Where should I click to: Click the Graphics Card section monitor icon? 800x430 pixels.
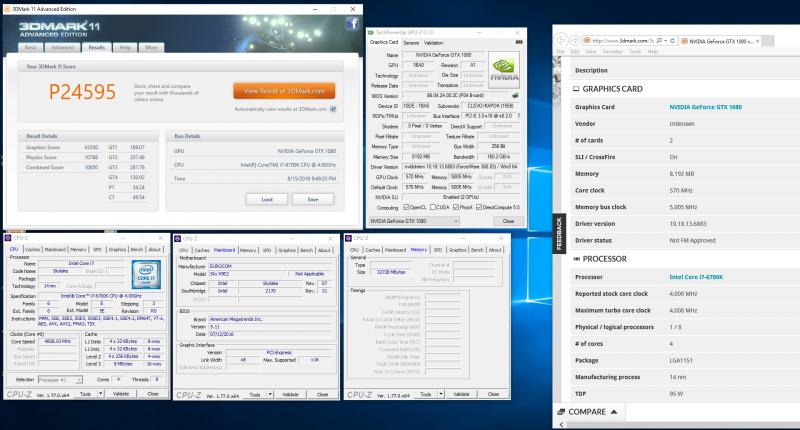click(x=576, y=89)
